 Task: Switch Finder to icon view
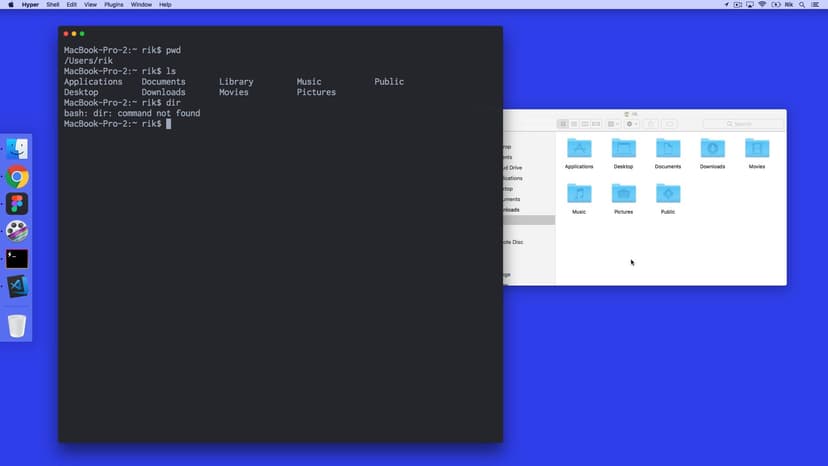pos(563,124)
